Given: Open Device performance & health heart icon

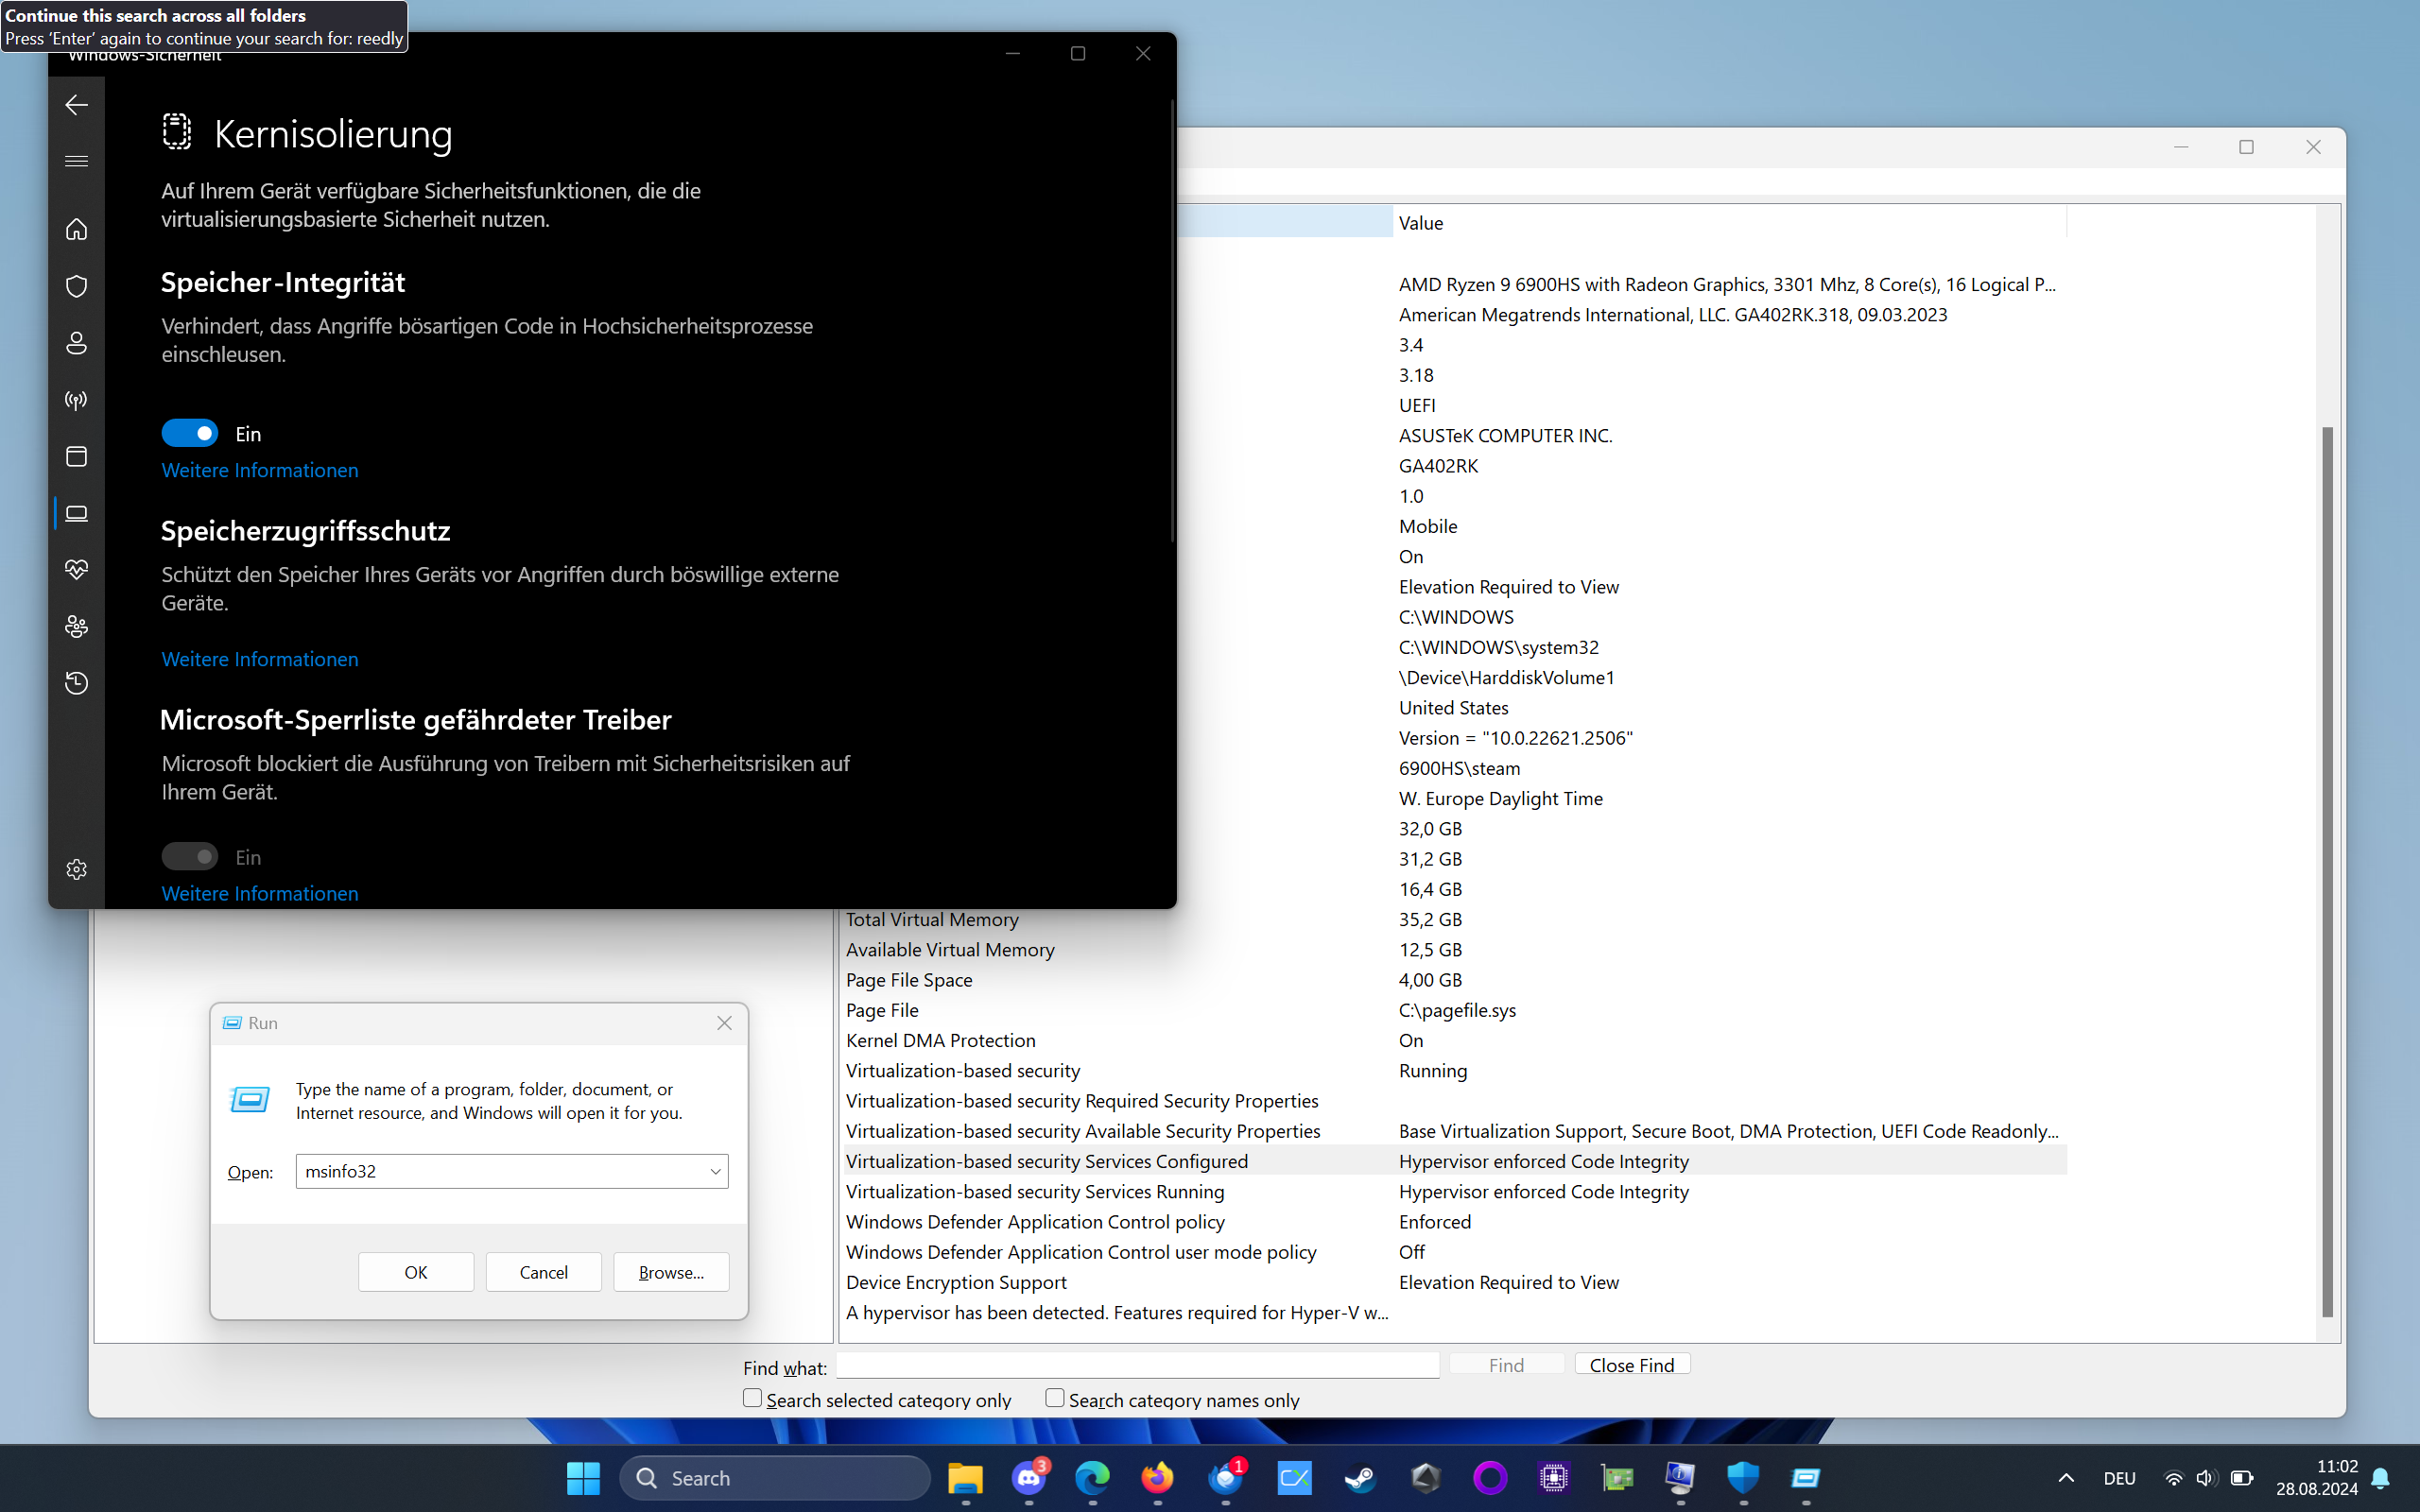Looking at the screenshot, I should pyautogui.click(x=76, y=569).
